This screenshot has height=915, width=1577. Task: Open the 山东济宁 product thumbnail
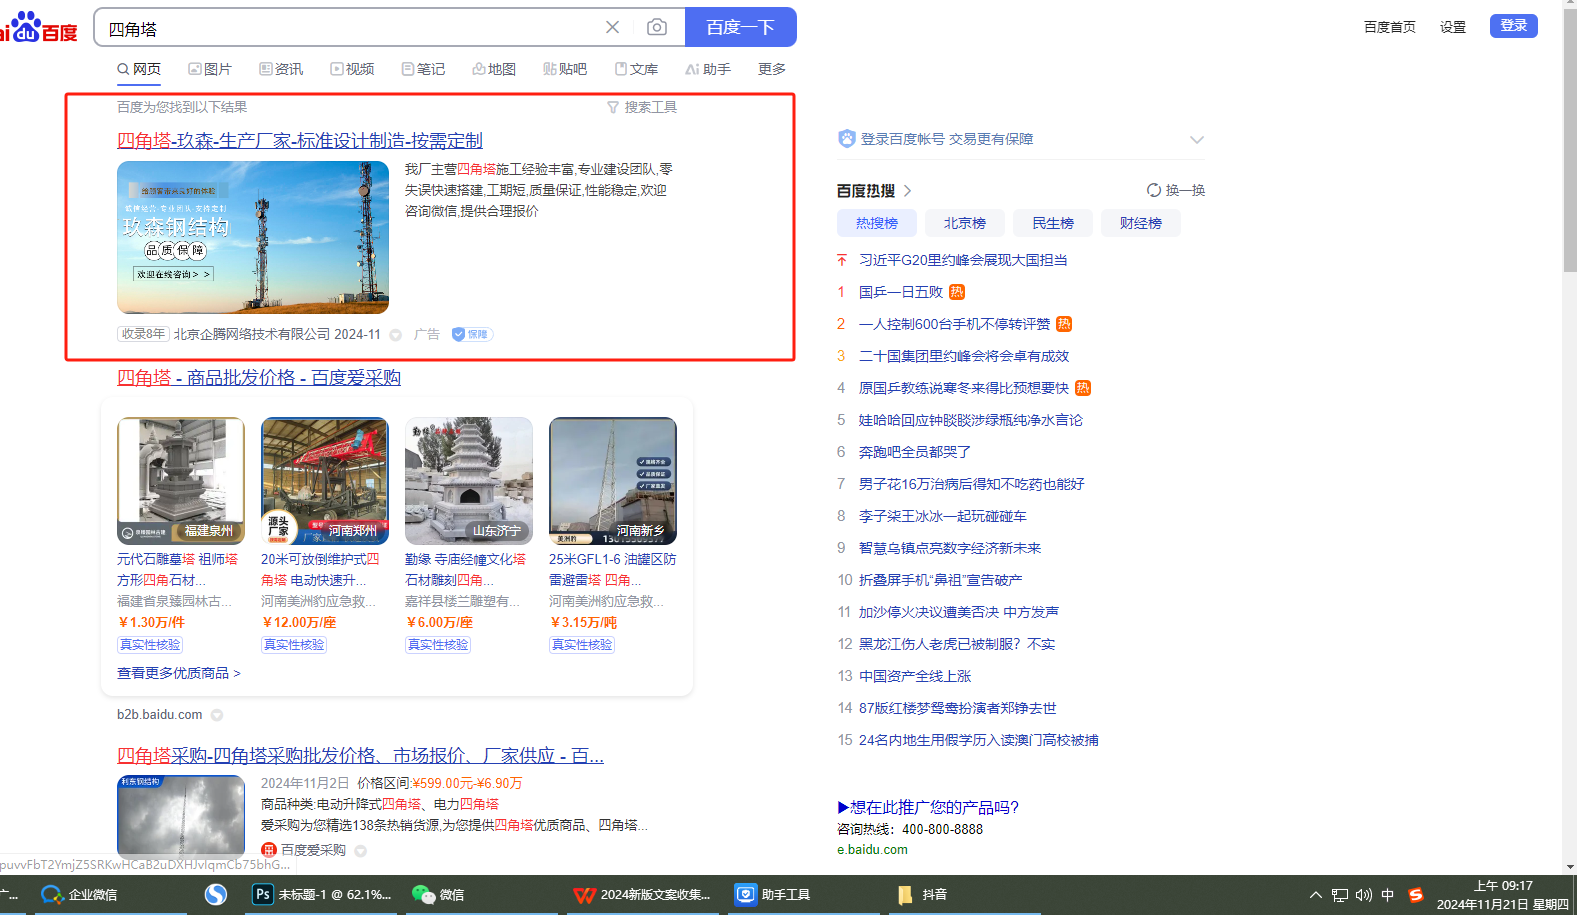pos(469,481)
